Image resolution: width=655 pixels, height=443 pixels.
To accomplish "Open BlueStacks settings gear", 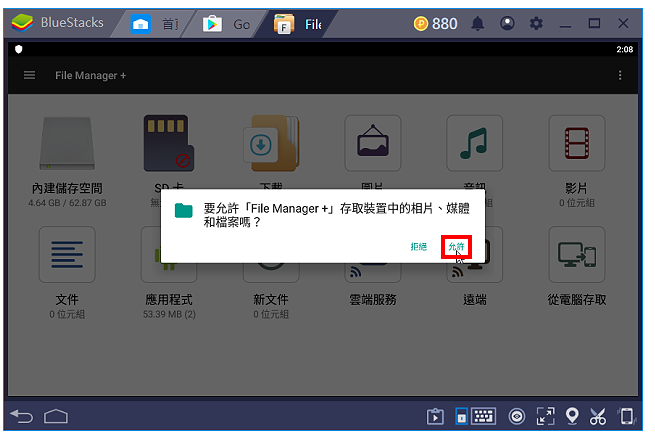I will point(536,23).
